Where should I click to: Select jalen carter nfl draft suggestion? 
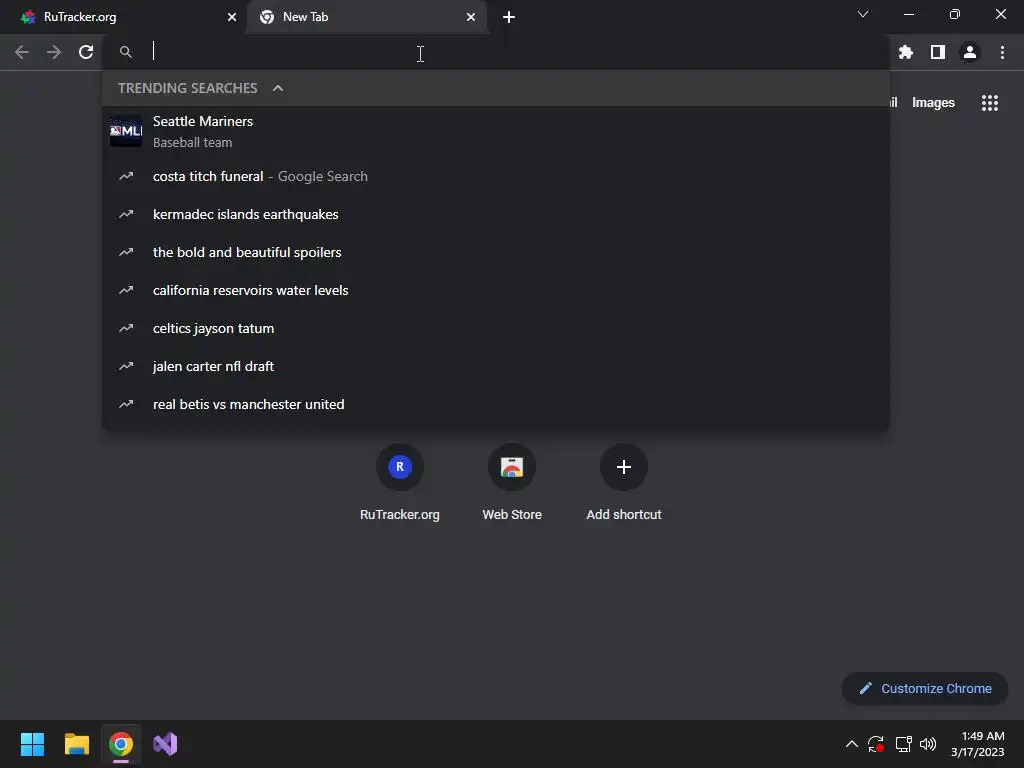496,366
